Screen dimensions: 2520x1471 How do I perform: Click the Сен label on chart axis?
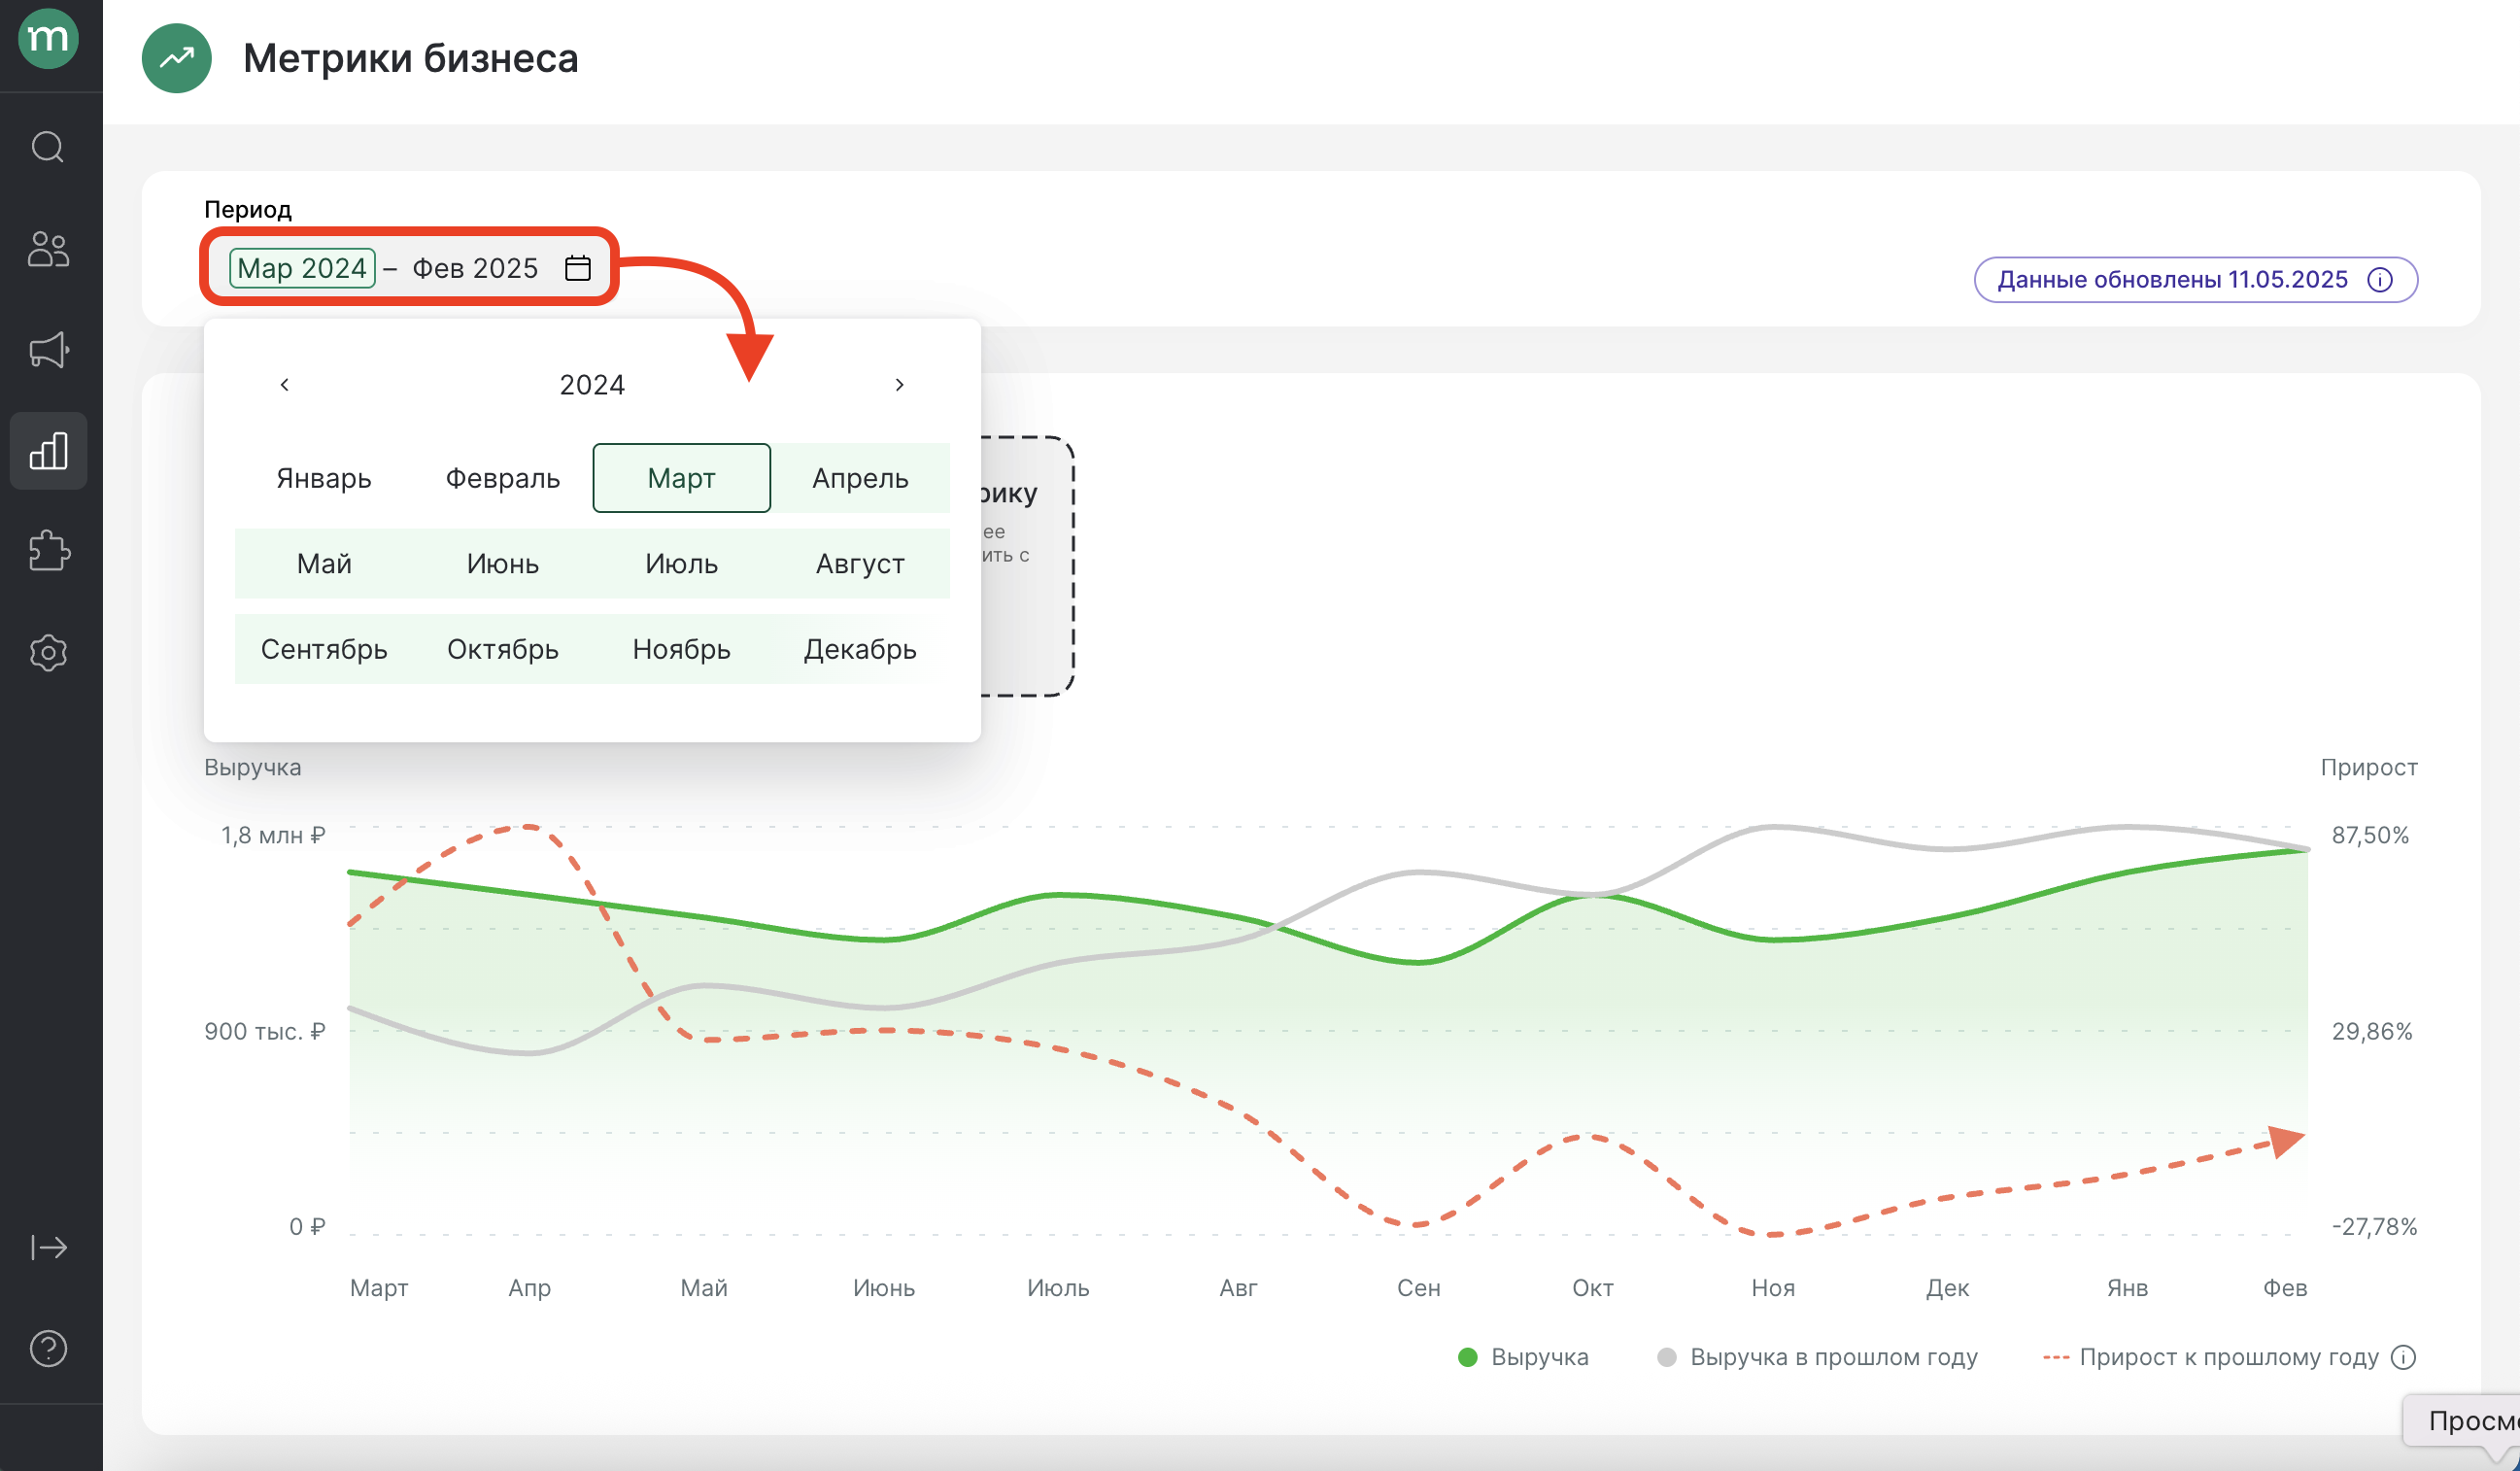tap(1419, 1288)
